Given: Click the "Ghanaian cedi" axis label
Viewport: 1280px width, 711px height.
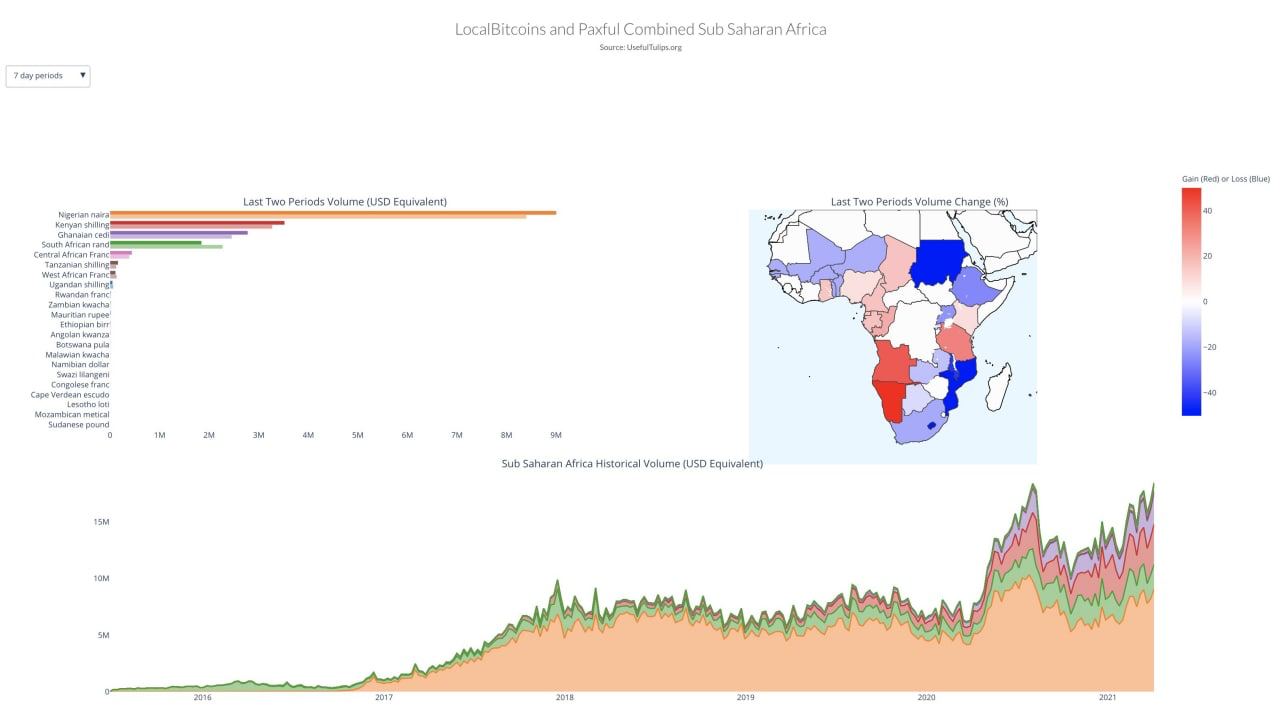Looking at the screenshot, I should (x=84, y=235).
